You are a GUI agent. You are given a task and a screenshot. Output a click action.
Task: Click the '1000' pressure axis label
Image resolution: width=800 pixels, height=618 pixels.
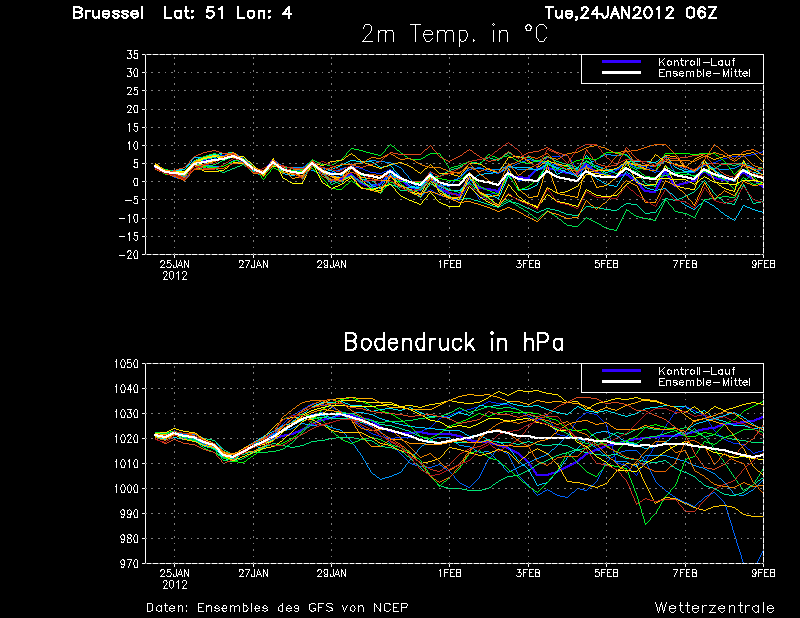127,489
